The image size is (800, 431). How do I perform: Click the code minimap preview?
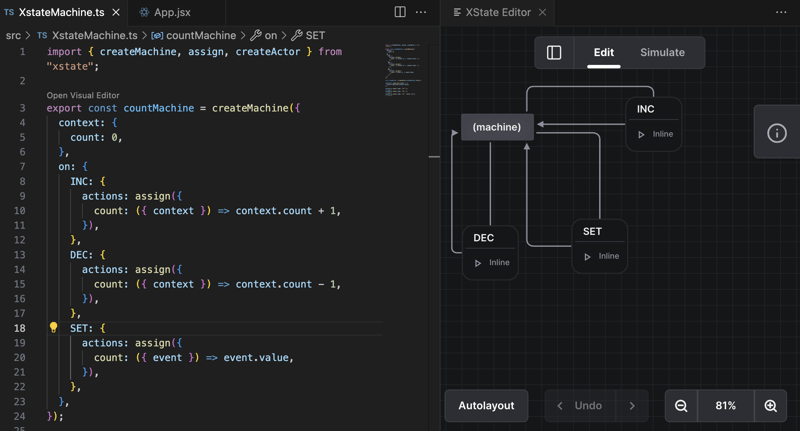pos(402,70)
